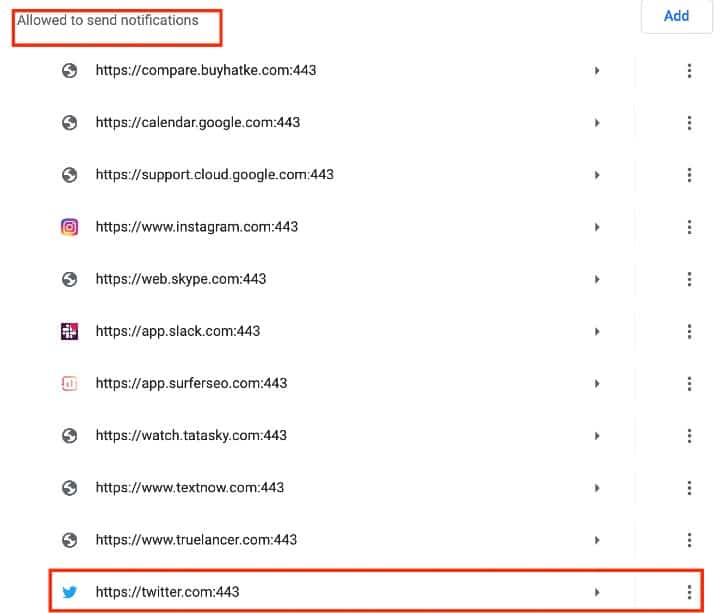Expand site details arrow for watch.tatasky.com

(597, 436)
